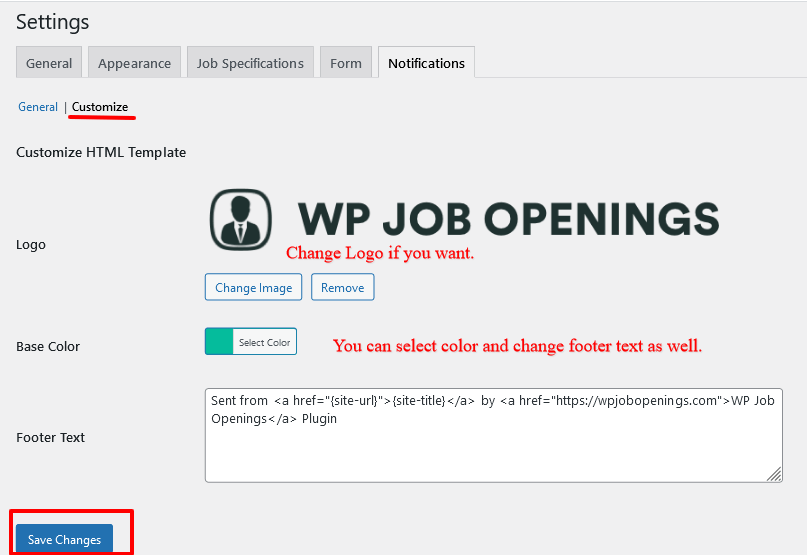Open the Select Color picker button
The width and height of the screenshot is (807, 555).
click(265, 341)
